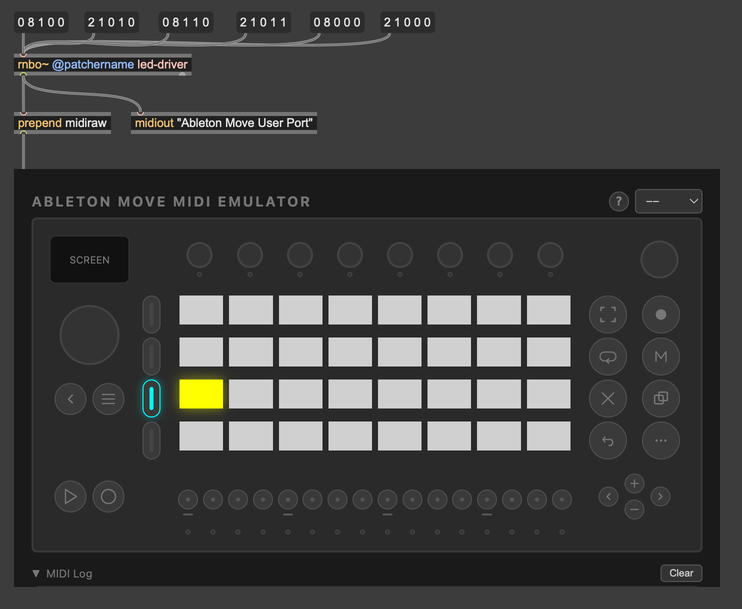Open the question mark help button
This screenshot has height=609, width=742.
(x=619, y=202)
